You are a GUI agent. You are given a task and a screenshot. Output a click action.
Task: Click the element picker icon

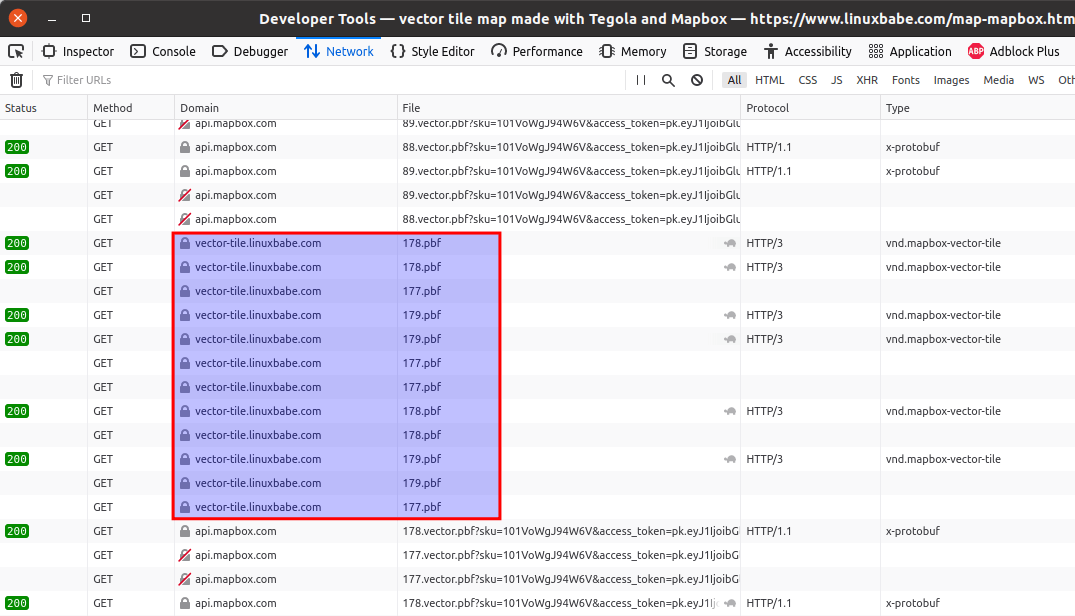[x=16, y=51]
